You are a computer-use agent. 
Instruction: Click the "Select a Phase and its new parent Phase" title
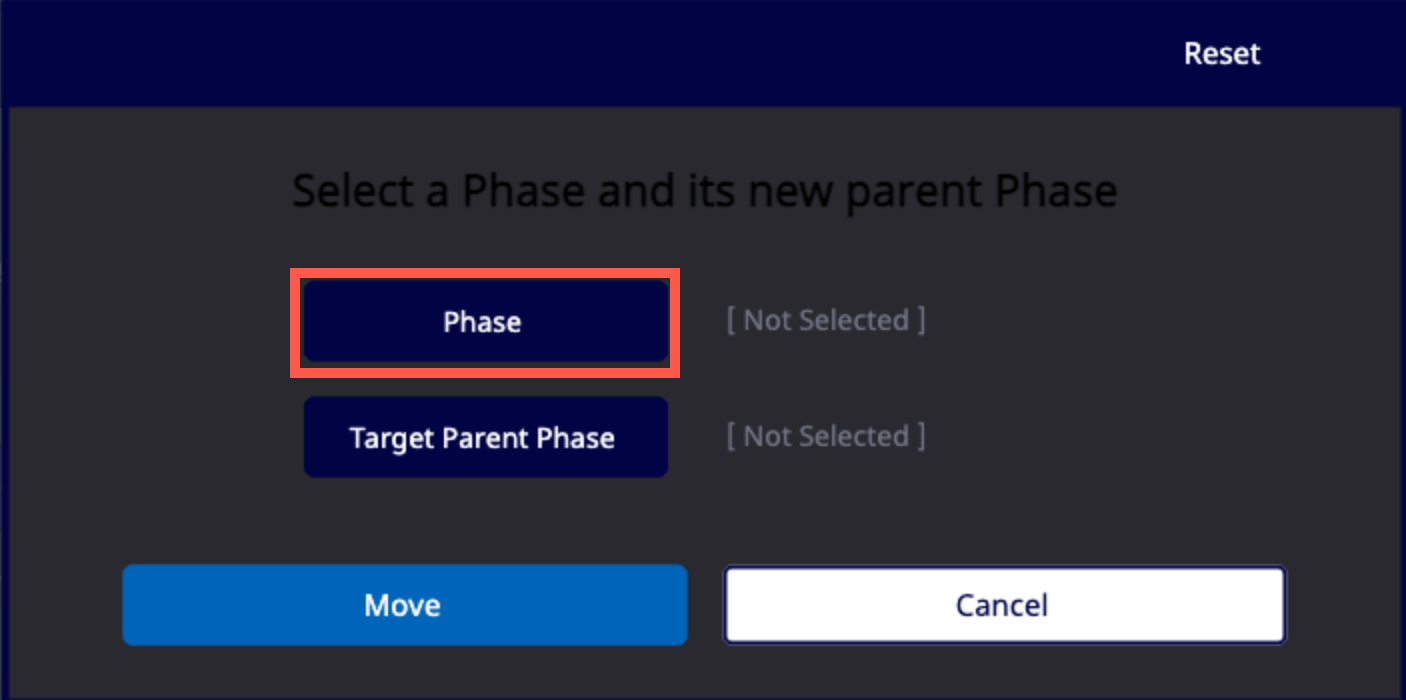click(x=704, y=190)
